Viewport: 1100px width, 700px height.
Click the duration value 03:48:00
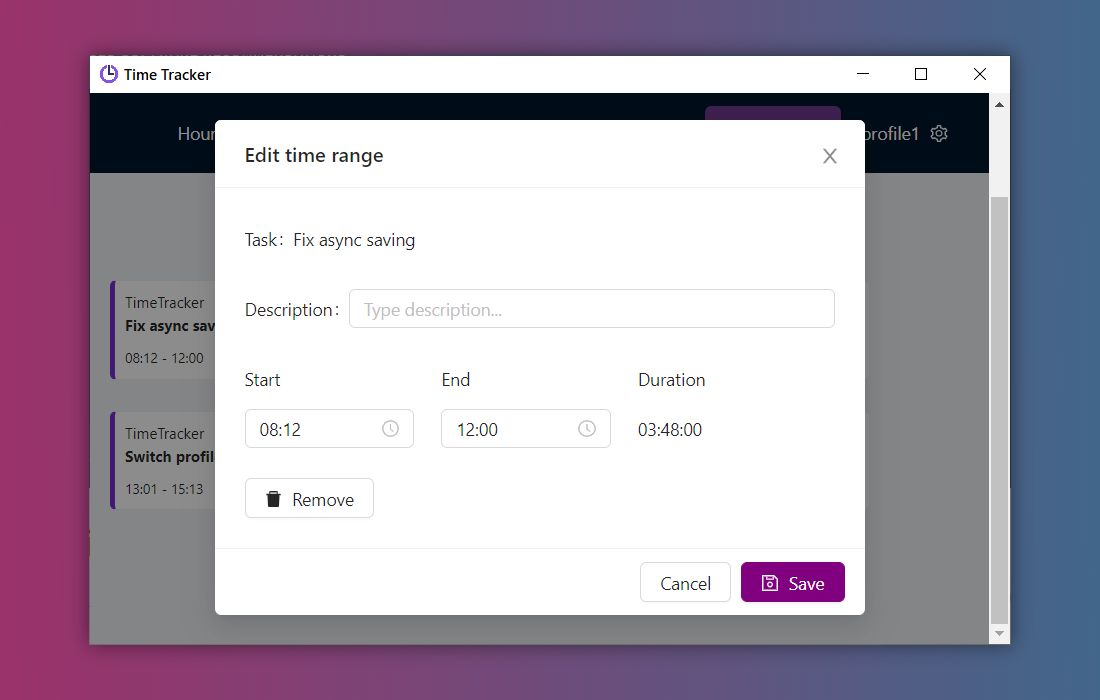[x=670, y=429]
